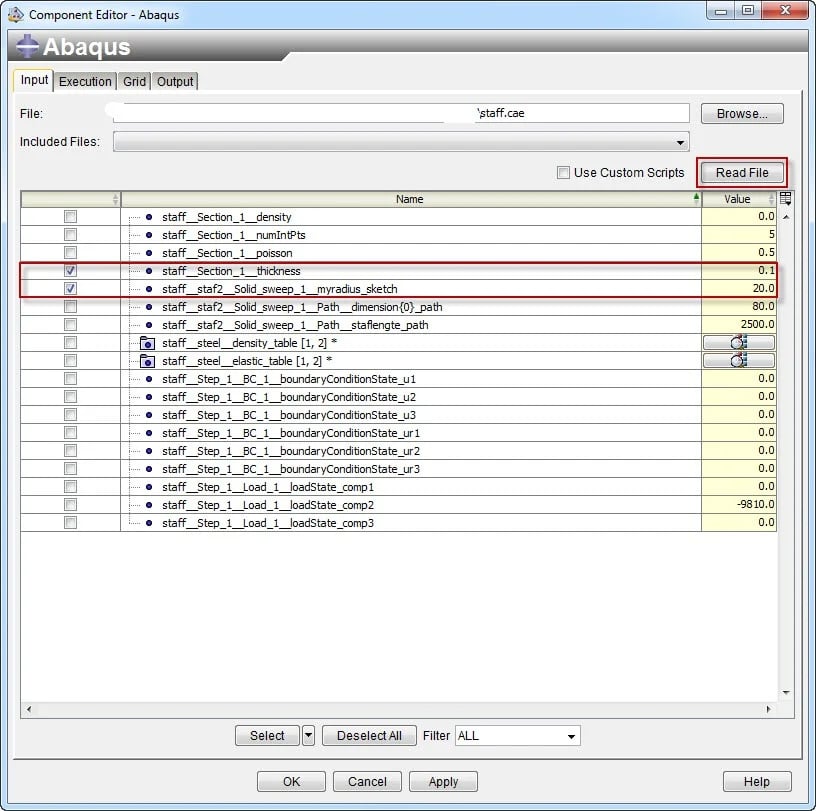This screenshot has height=811, width=816.
Task: Open the elastic table editor via its gauge icon
Action: (739, 361)
